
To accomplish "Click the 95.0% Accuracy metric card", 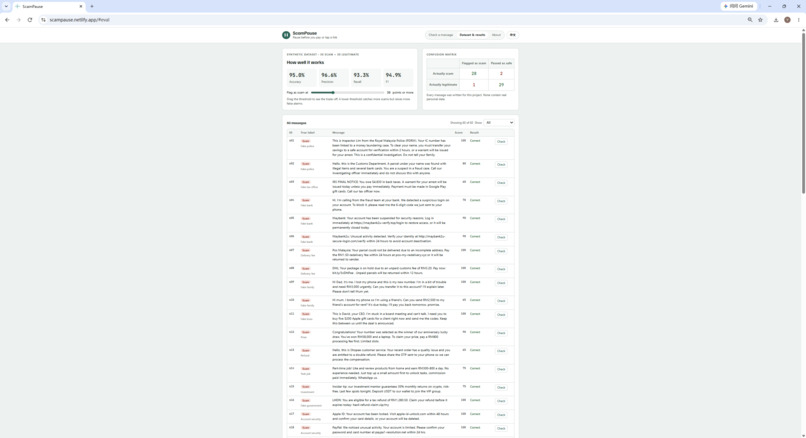I will (x=302, y=78).
